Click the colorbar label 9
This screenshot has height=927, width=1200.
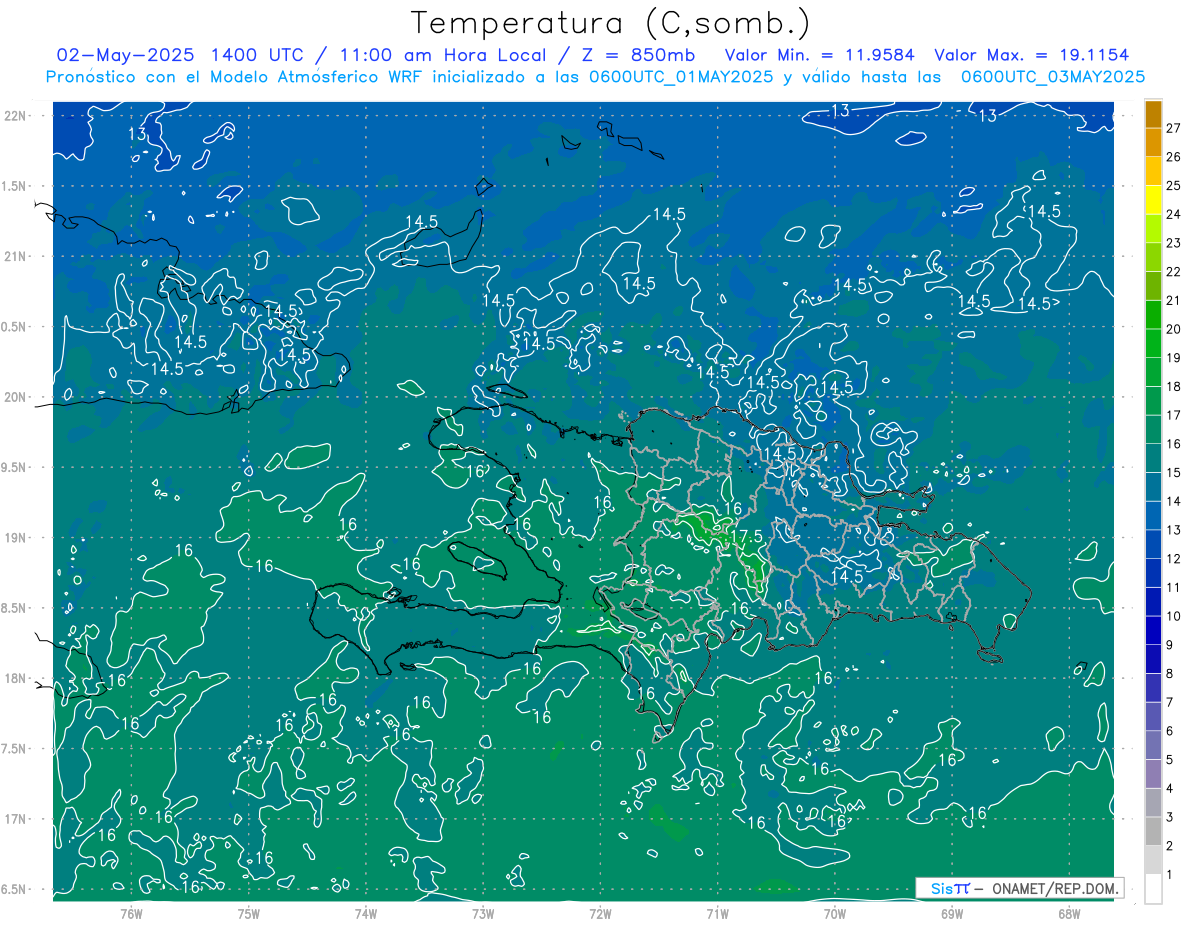[x=1170, y=645]
